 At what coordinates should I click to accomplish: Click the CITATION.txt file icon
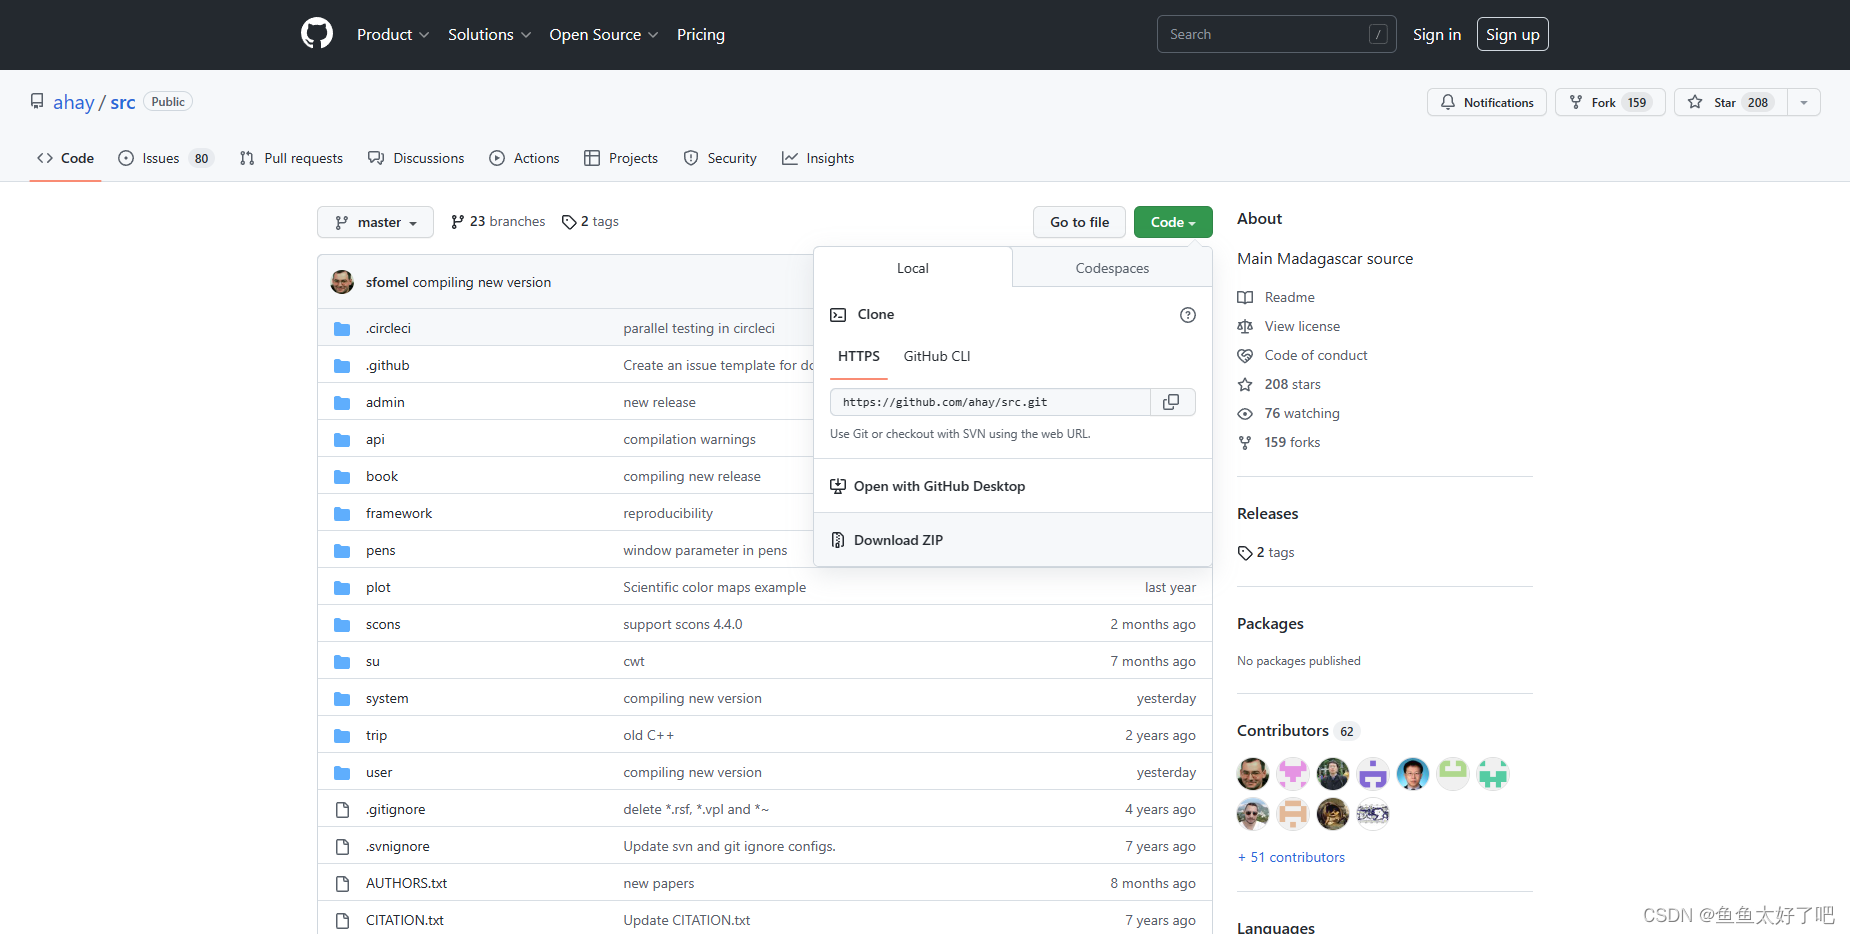342,920
